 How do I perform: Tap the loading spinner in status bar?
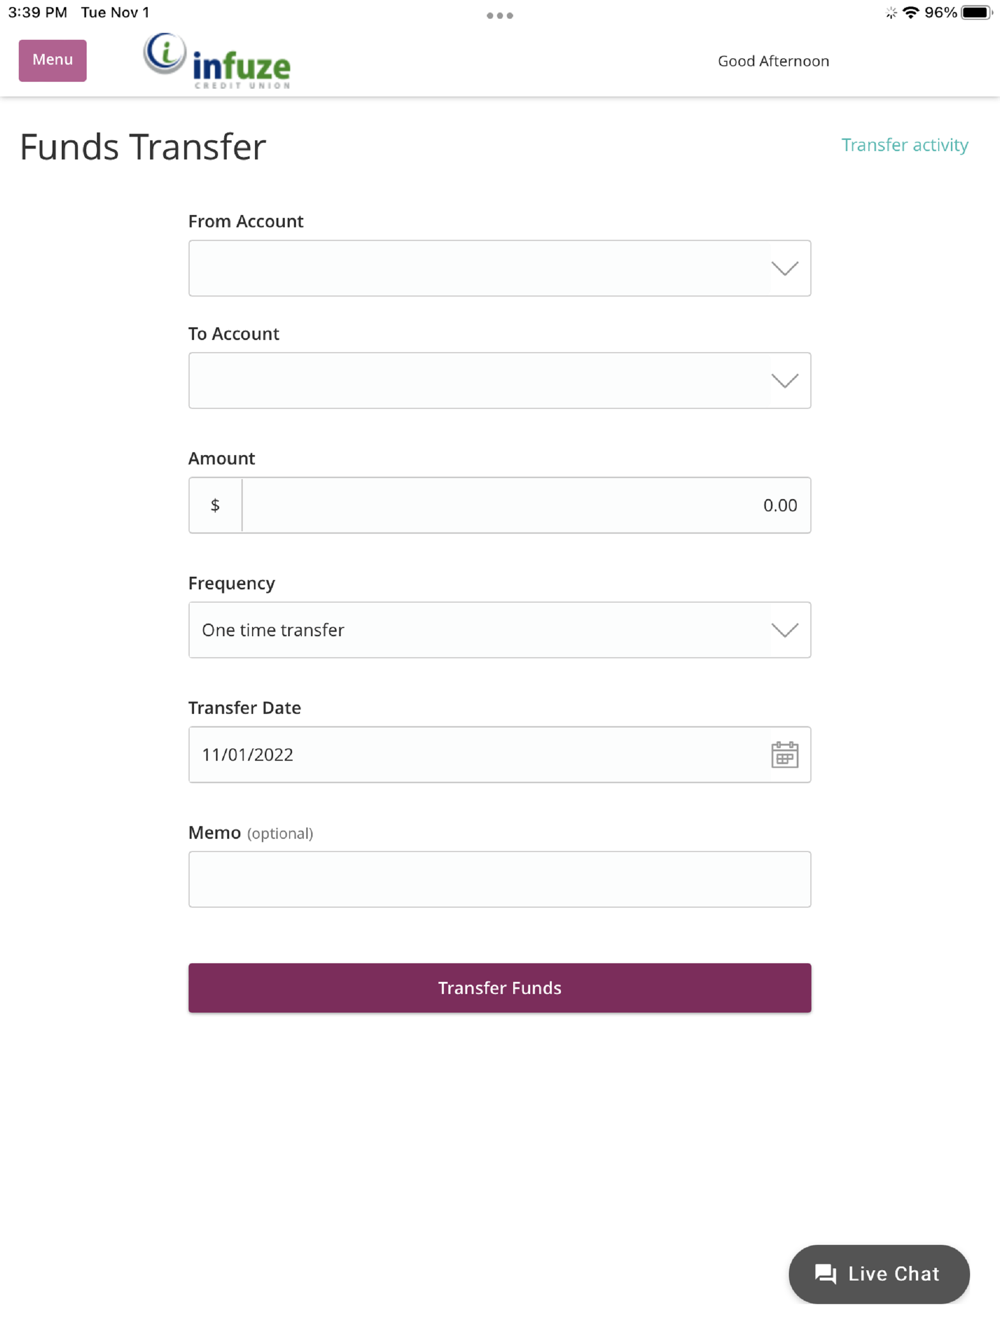pyautogui.click(x=891, y=13)
